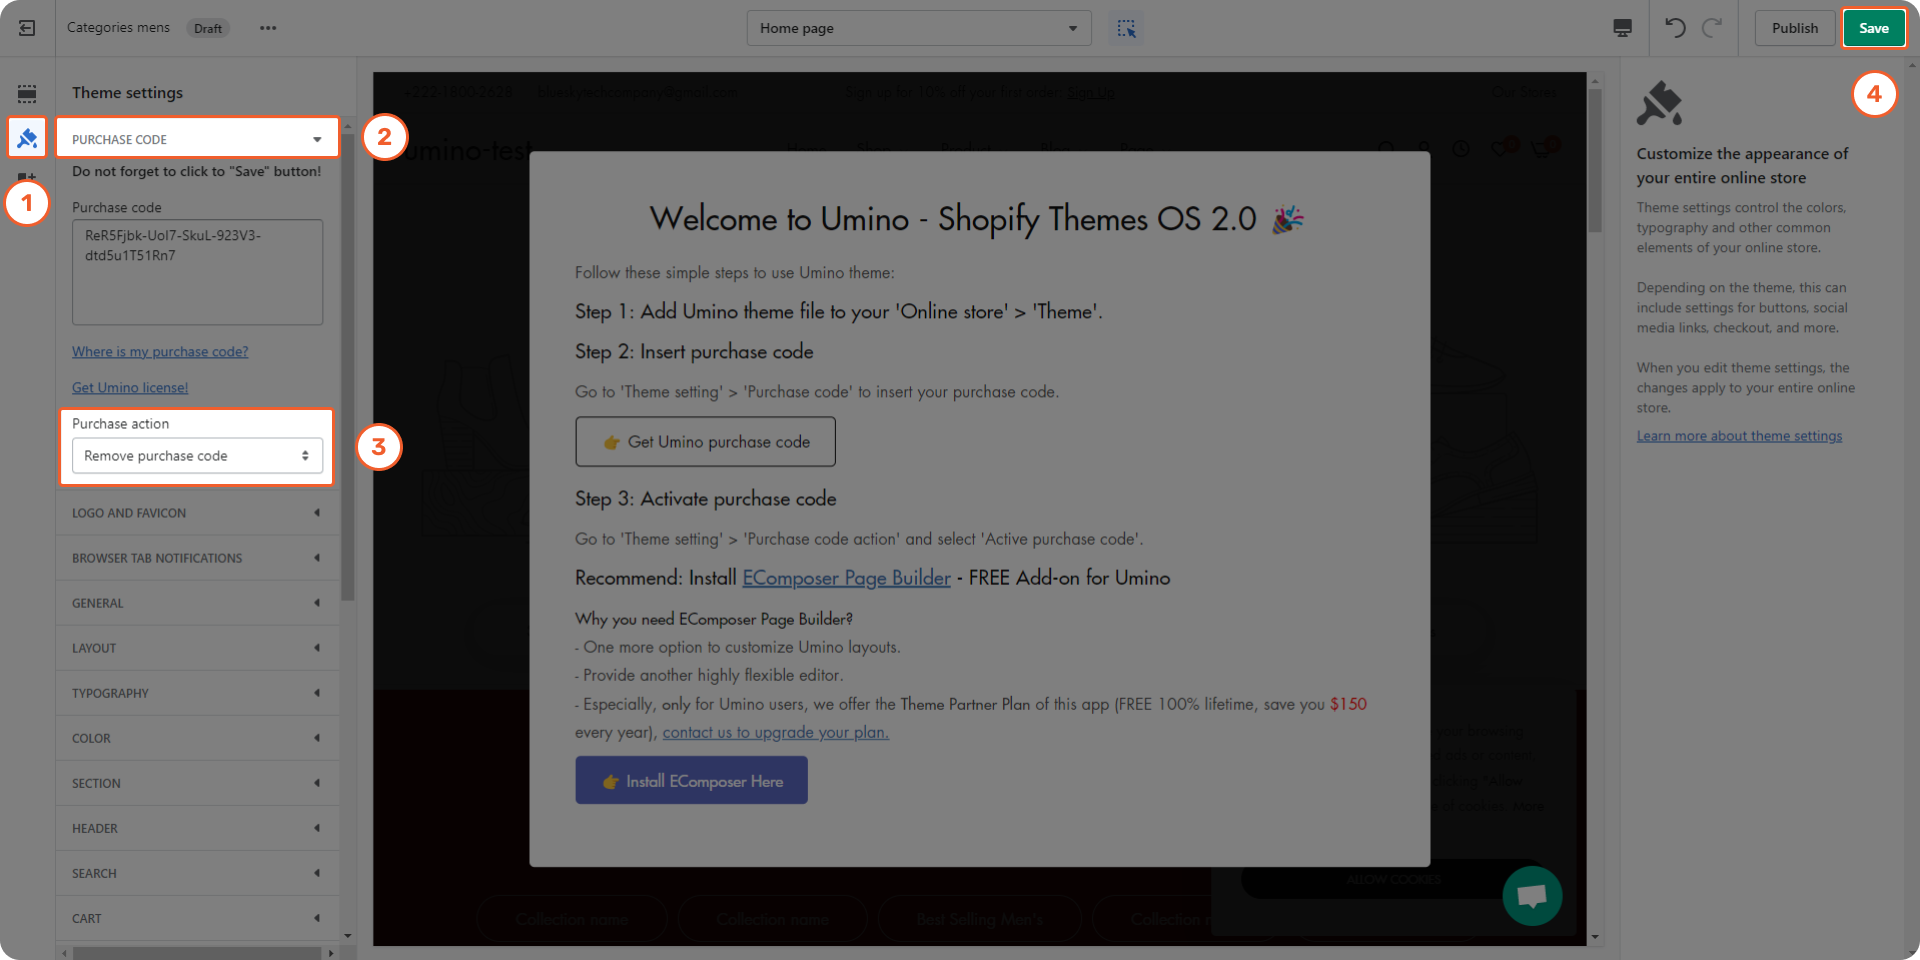This screenshot has height=960, width=1920.
Task: Click the 'Step 3: Activate purchase code' heading
Action: (x=705, y=499)
